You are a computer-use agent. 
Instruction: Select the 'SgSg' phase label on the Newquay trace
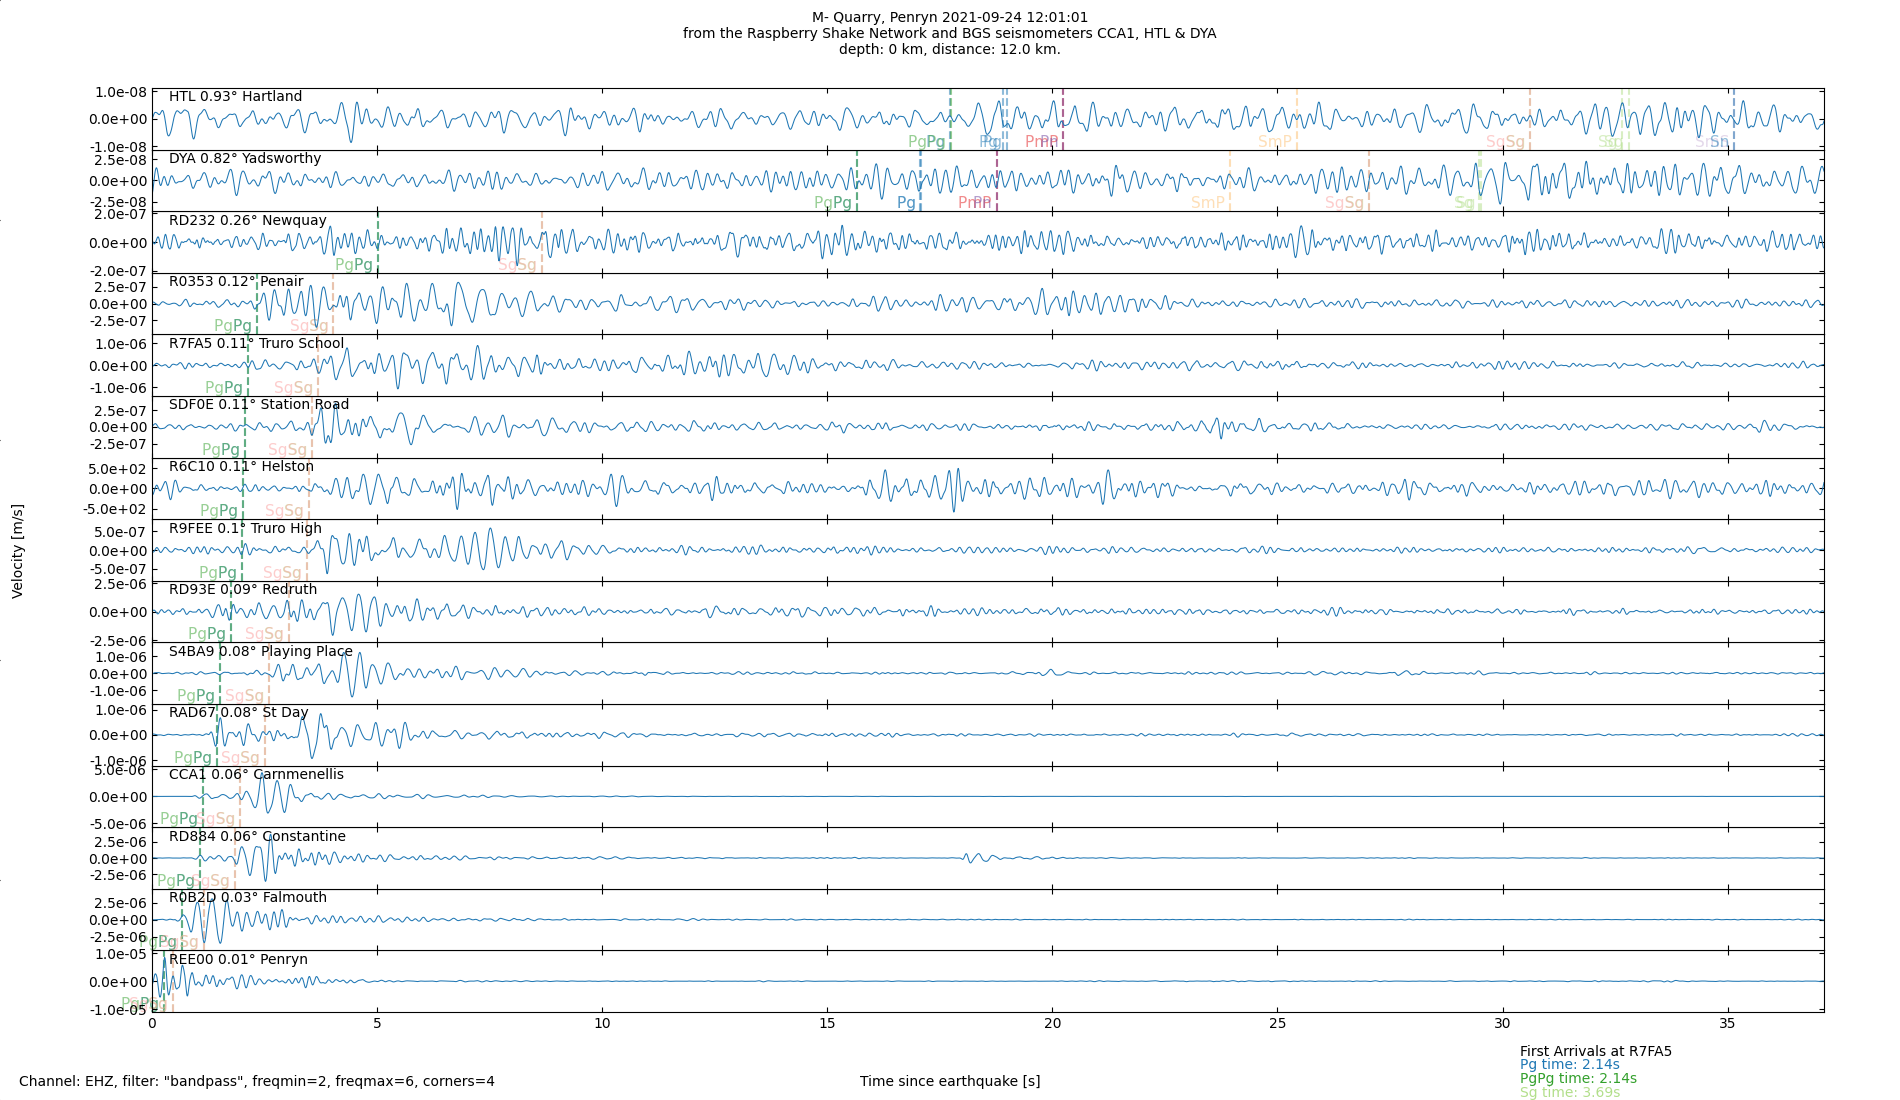click(x=518, y=265)
